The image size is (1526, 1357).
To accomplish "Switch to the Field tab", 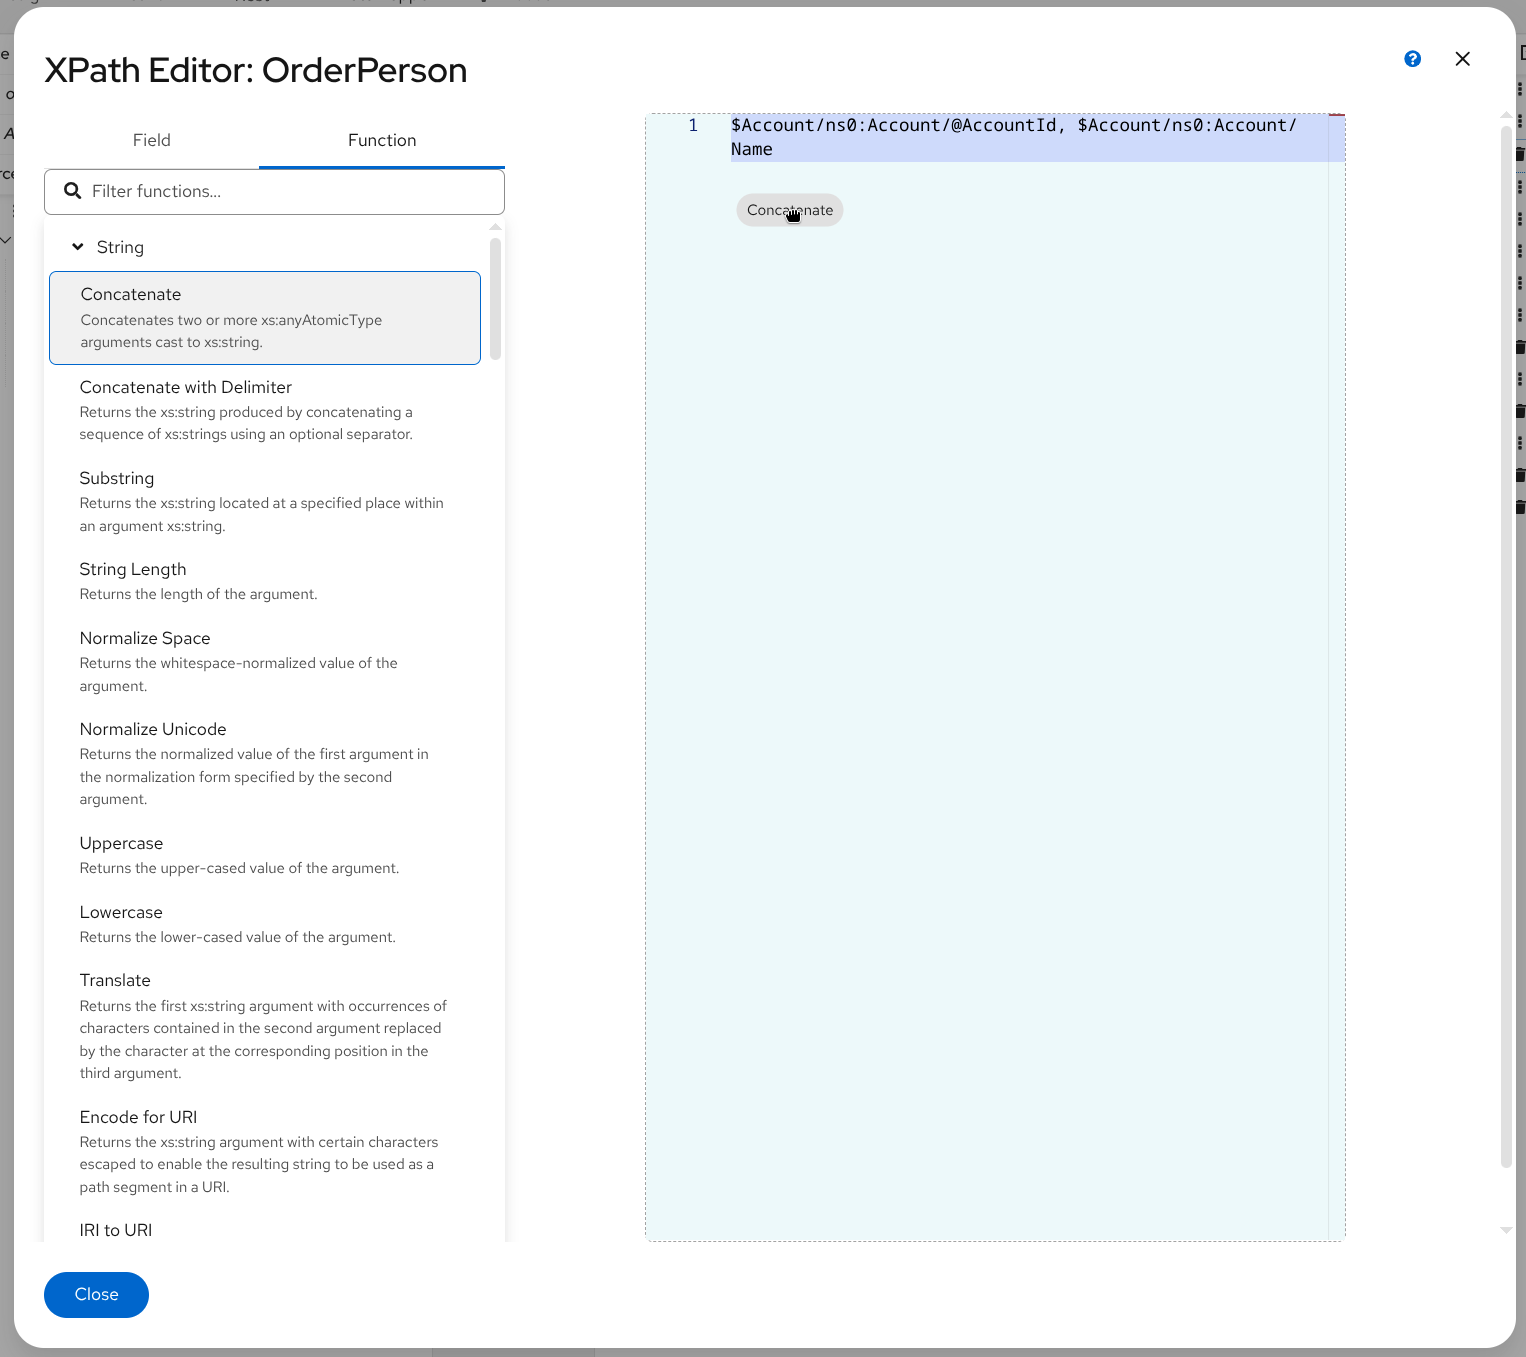I will pyautogui.click(x=152, y=140).
